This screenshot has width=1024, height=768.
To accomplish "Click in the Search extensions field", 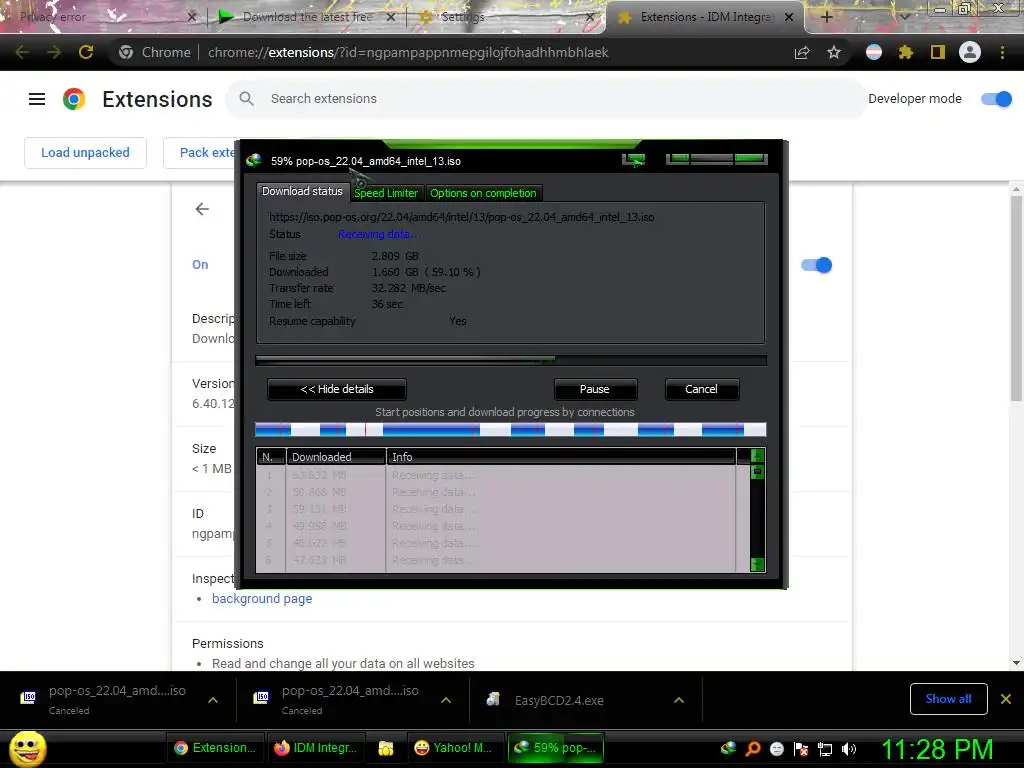I will pos(546,99).
